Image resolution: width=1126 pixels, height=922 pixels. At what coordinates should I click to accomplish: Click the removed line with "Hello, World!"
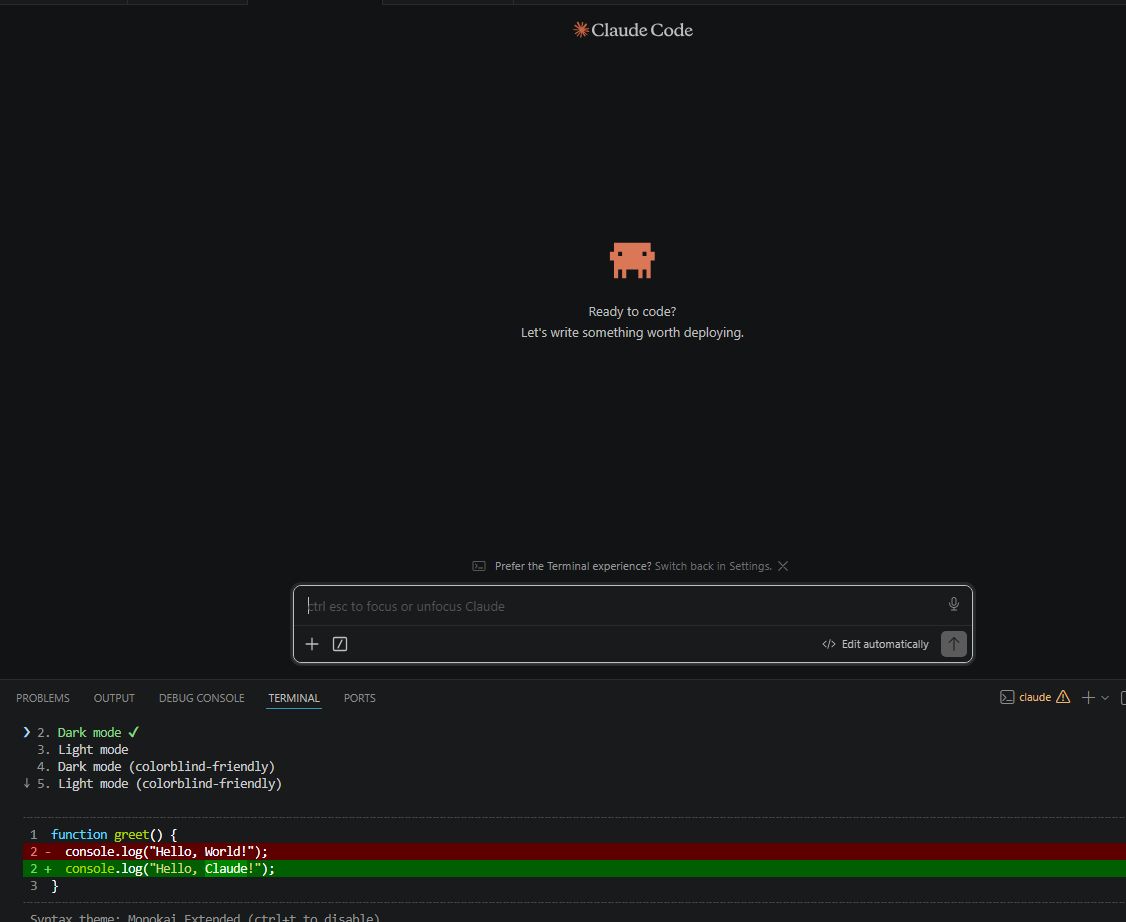click(x=574, y=852)
